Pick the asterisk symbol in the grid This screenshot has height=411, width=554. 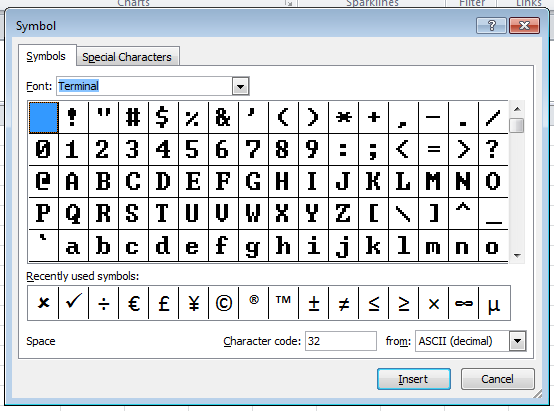click(343, 118)
